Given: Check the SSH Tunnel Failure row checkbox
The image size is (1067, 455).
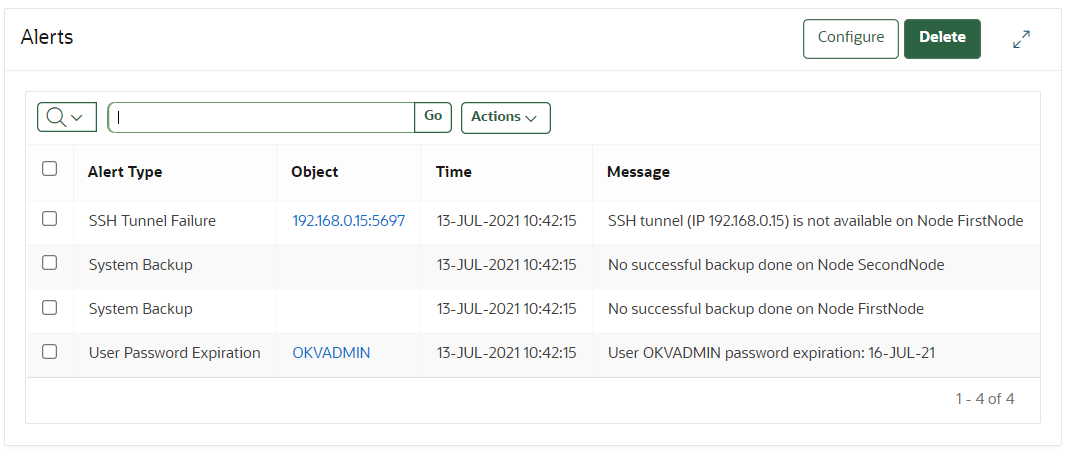Looking at the screenshot, I should click(x=49, y=219).
